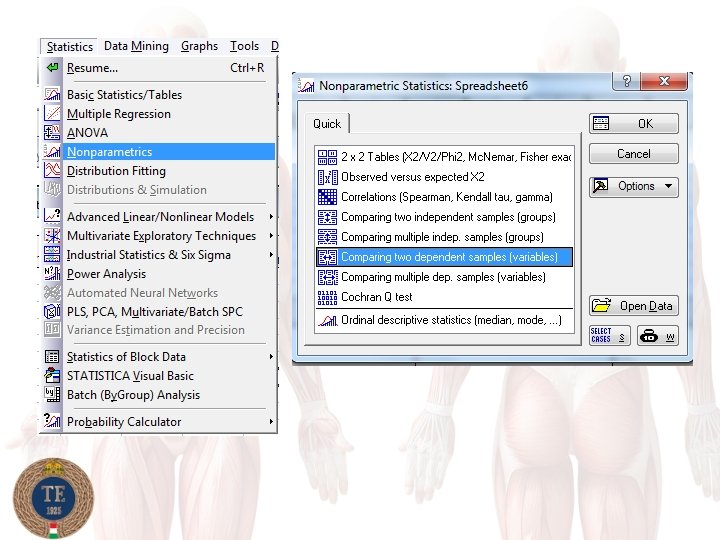The width and height of the screenshot is (720, 540).
Task: Click the Basic Statistics/Tables icon
Action: click(52, 95)
